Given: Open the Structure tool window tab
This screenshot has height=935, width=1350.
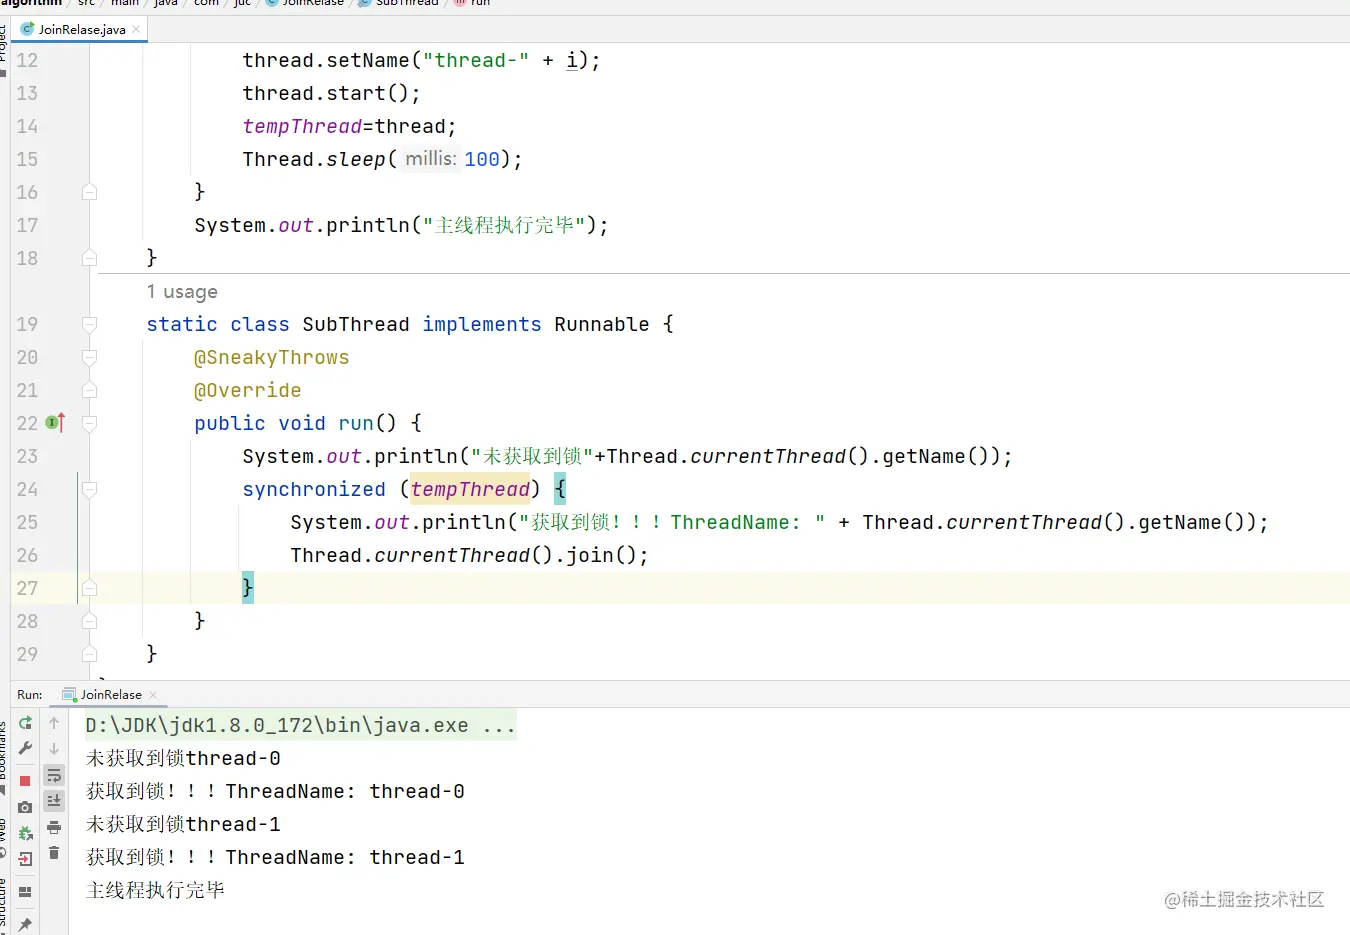Looking at the screenshot, I should (x=4, y=903).
